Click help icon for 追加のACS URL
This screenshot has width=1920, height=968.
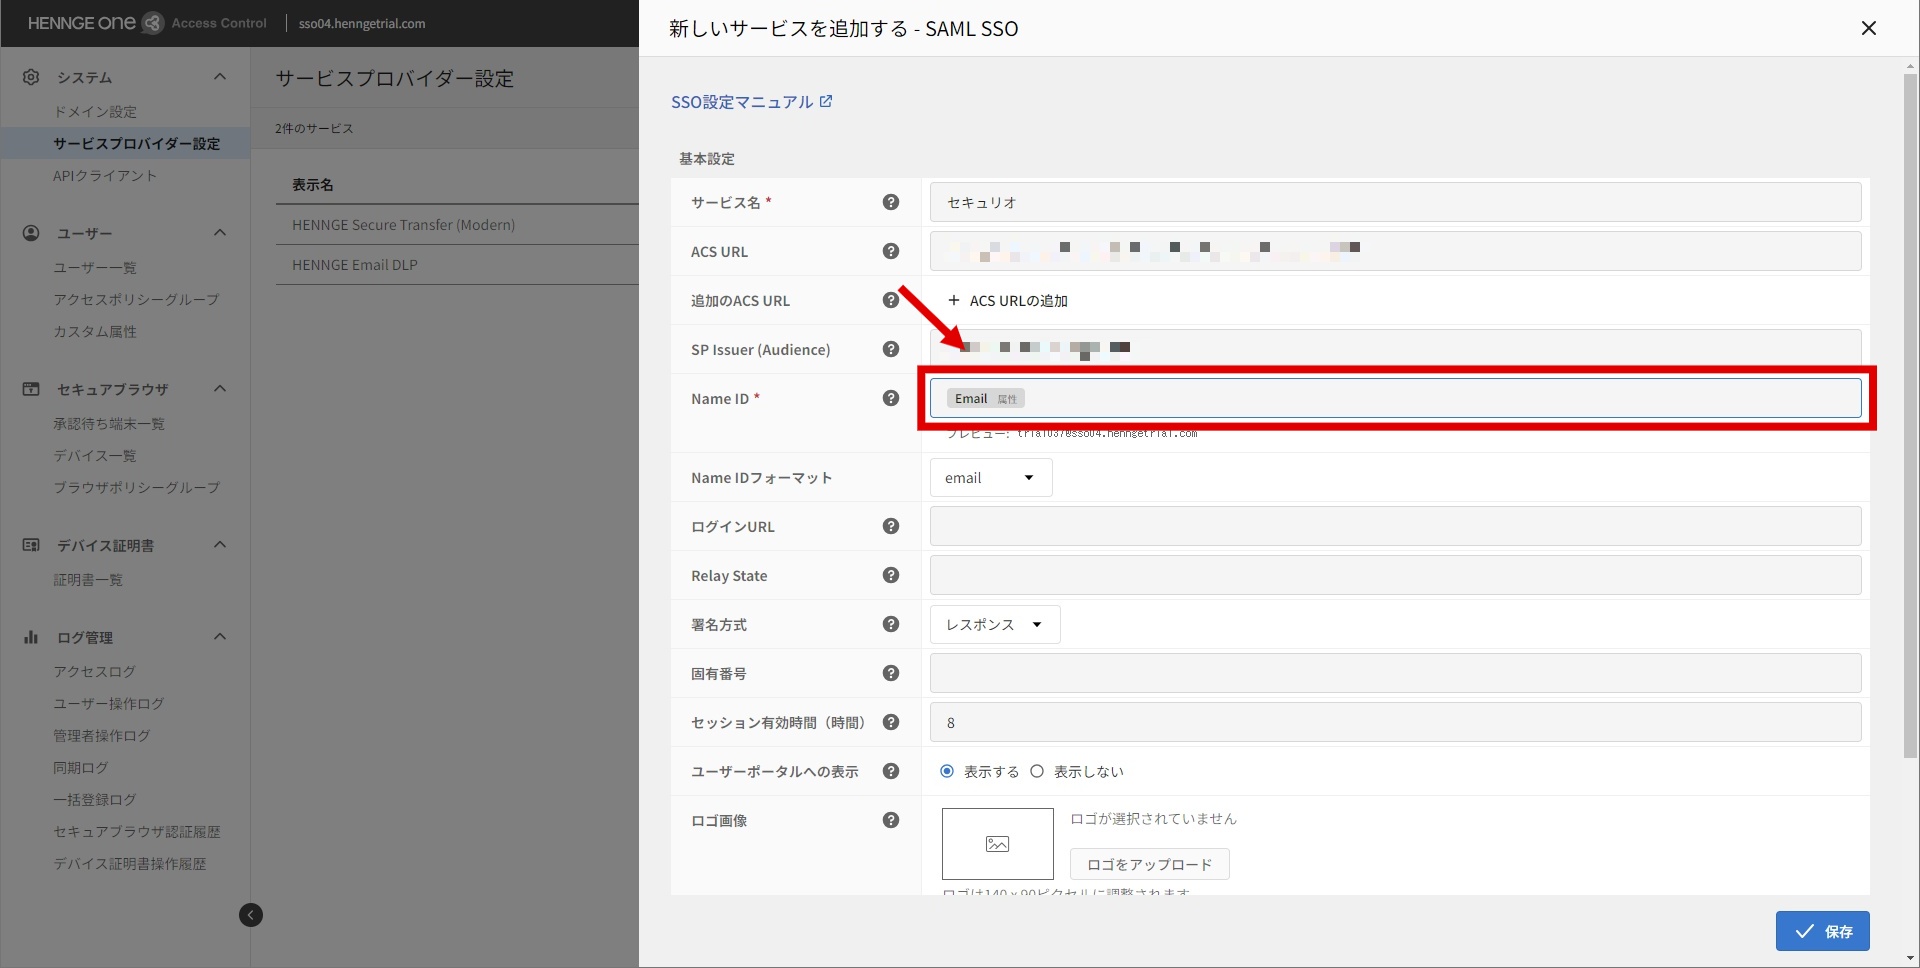[x=891, y=300]
